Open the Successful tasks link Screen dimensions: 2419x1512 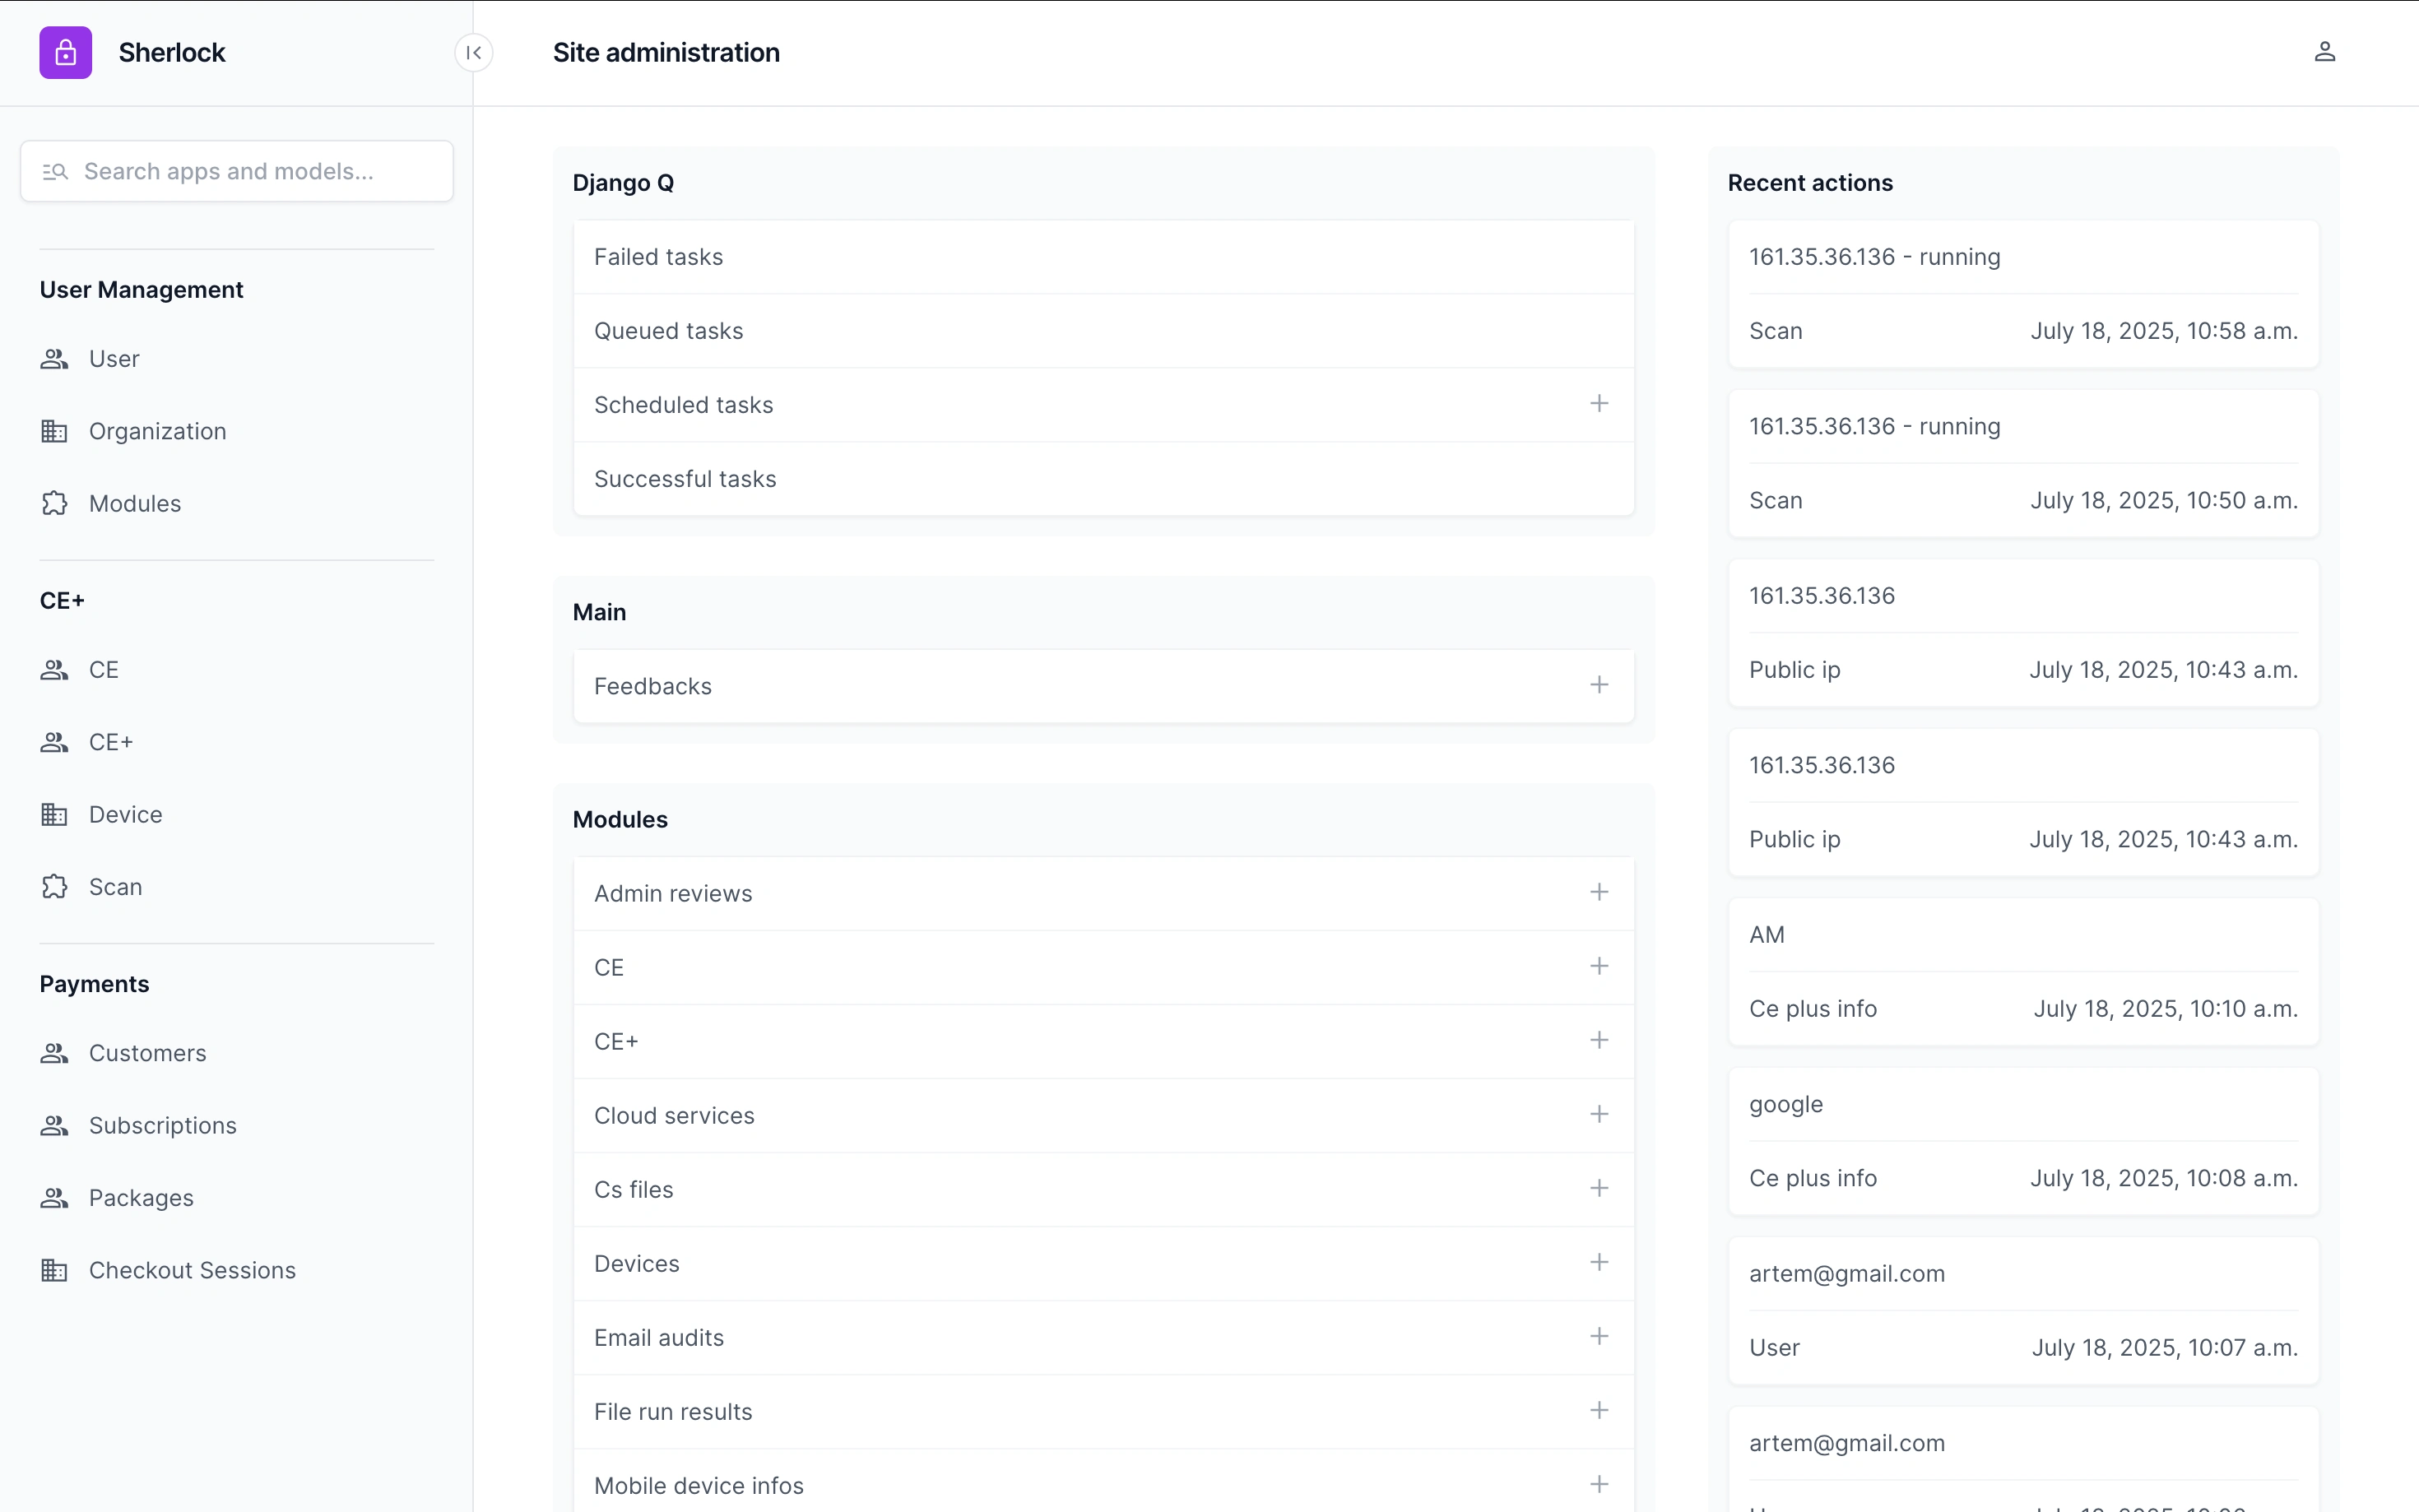click(685, 479)
